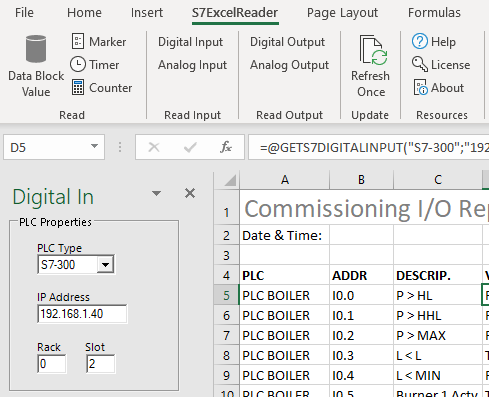Click 'PLC BOILER' cell in row 9
Image resolution: width=489 pixels, height=397 pixels.
tap(285, 375)
